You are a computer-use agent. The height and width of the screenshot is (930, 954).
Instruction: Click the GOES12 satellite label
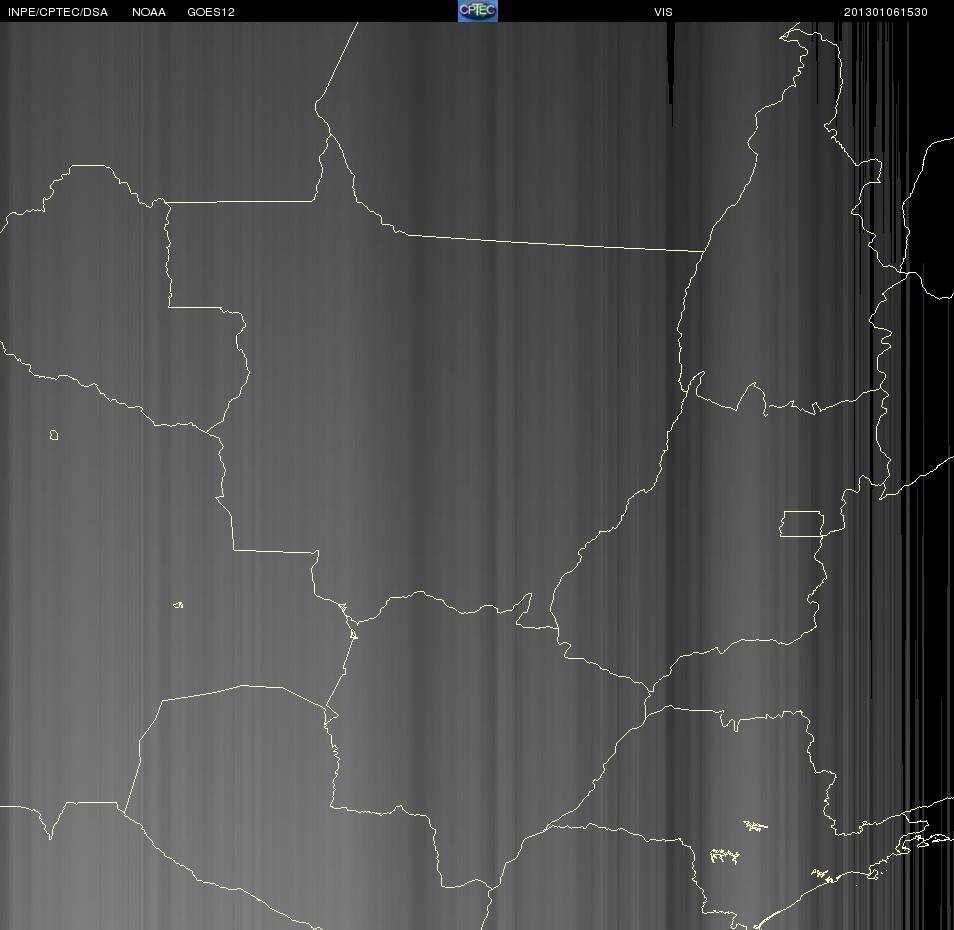coord(211,12)
